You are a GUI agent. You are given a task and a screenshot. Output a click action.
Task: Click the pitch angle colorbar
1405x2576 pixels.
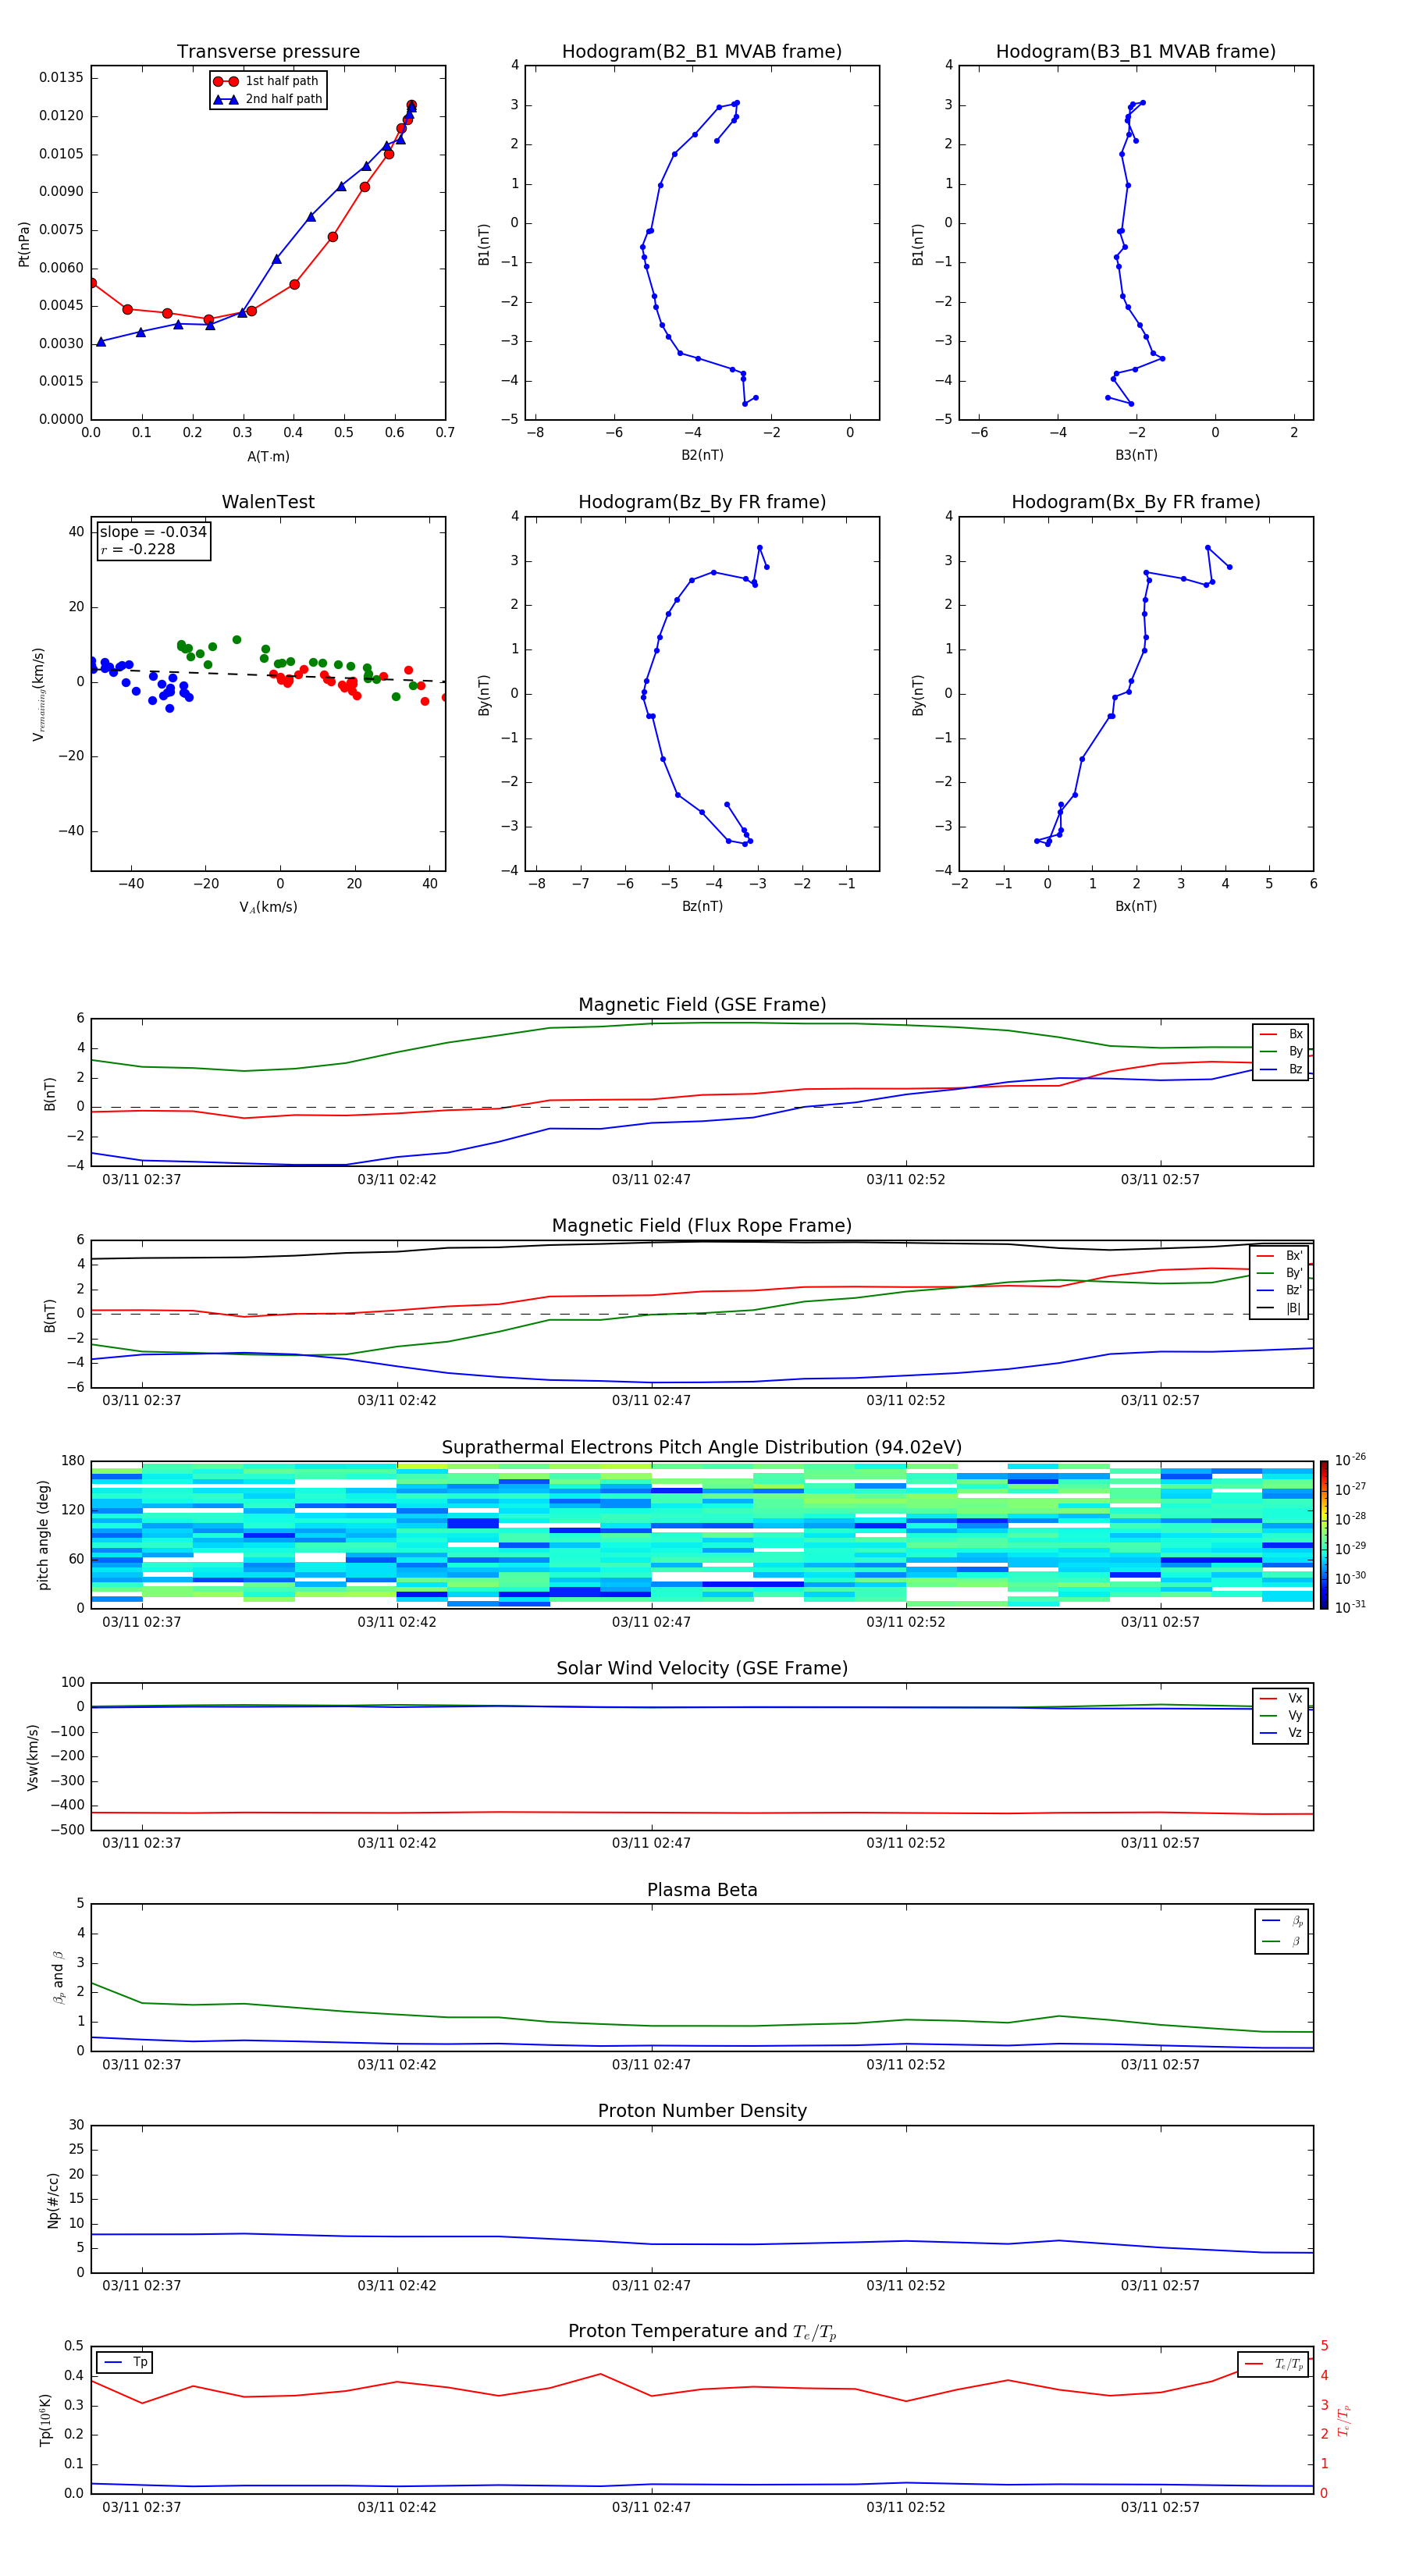1323,1534
